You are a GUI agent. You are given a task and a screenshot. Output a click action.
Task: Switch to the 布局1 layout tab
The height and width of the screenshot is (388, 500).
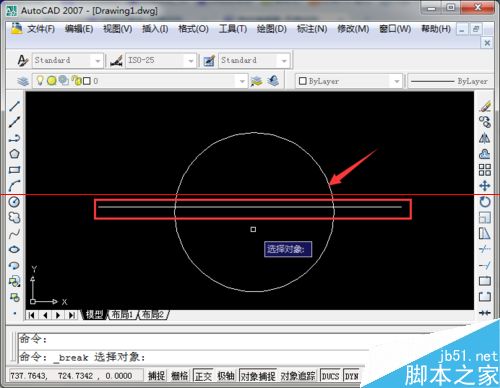point(122,314)
